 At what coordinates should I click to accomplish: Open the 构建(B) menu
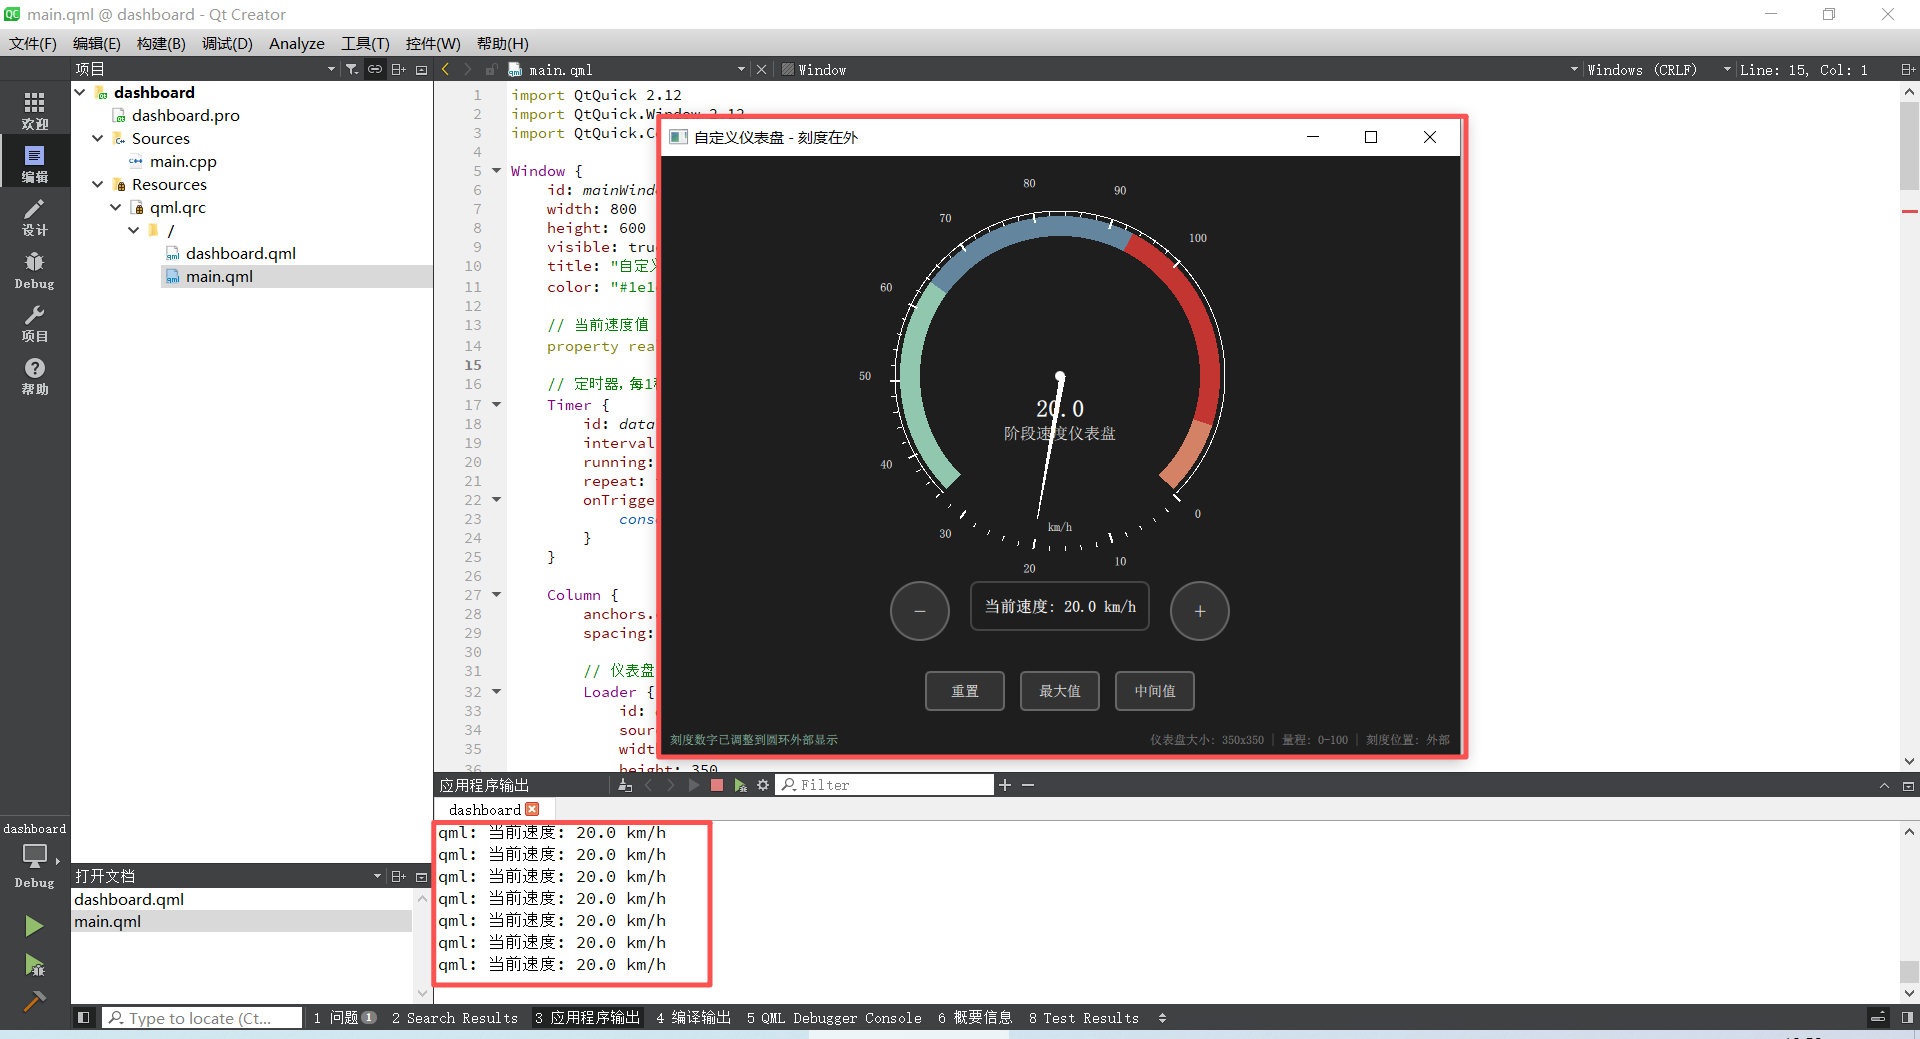coord(161,43)
